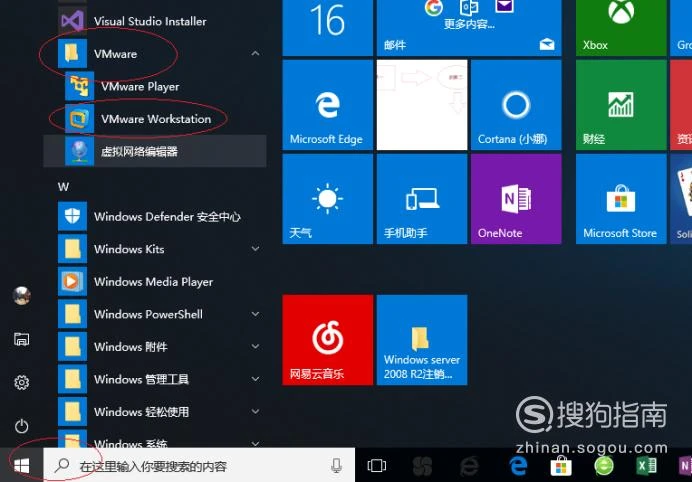Open the Microsoft Store tile
Screen dimensions: 692x482
click(621, 199)
